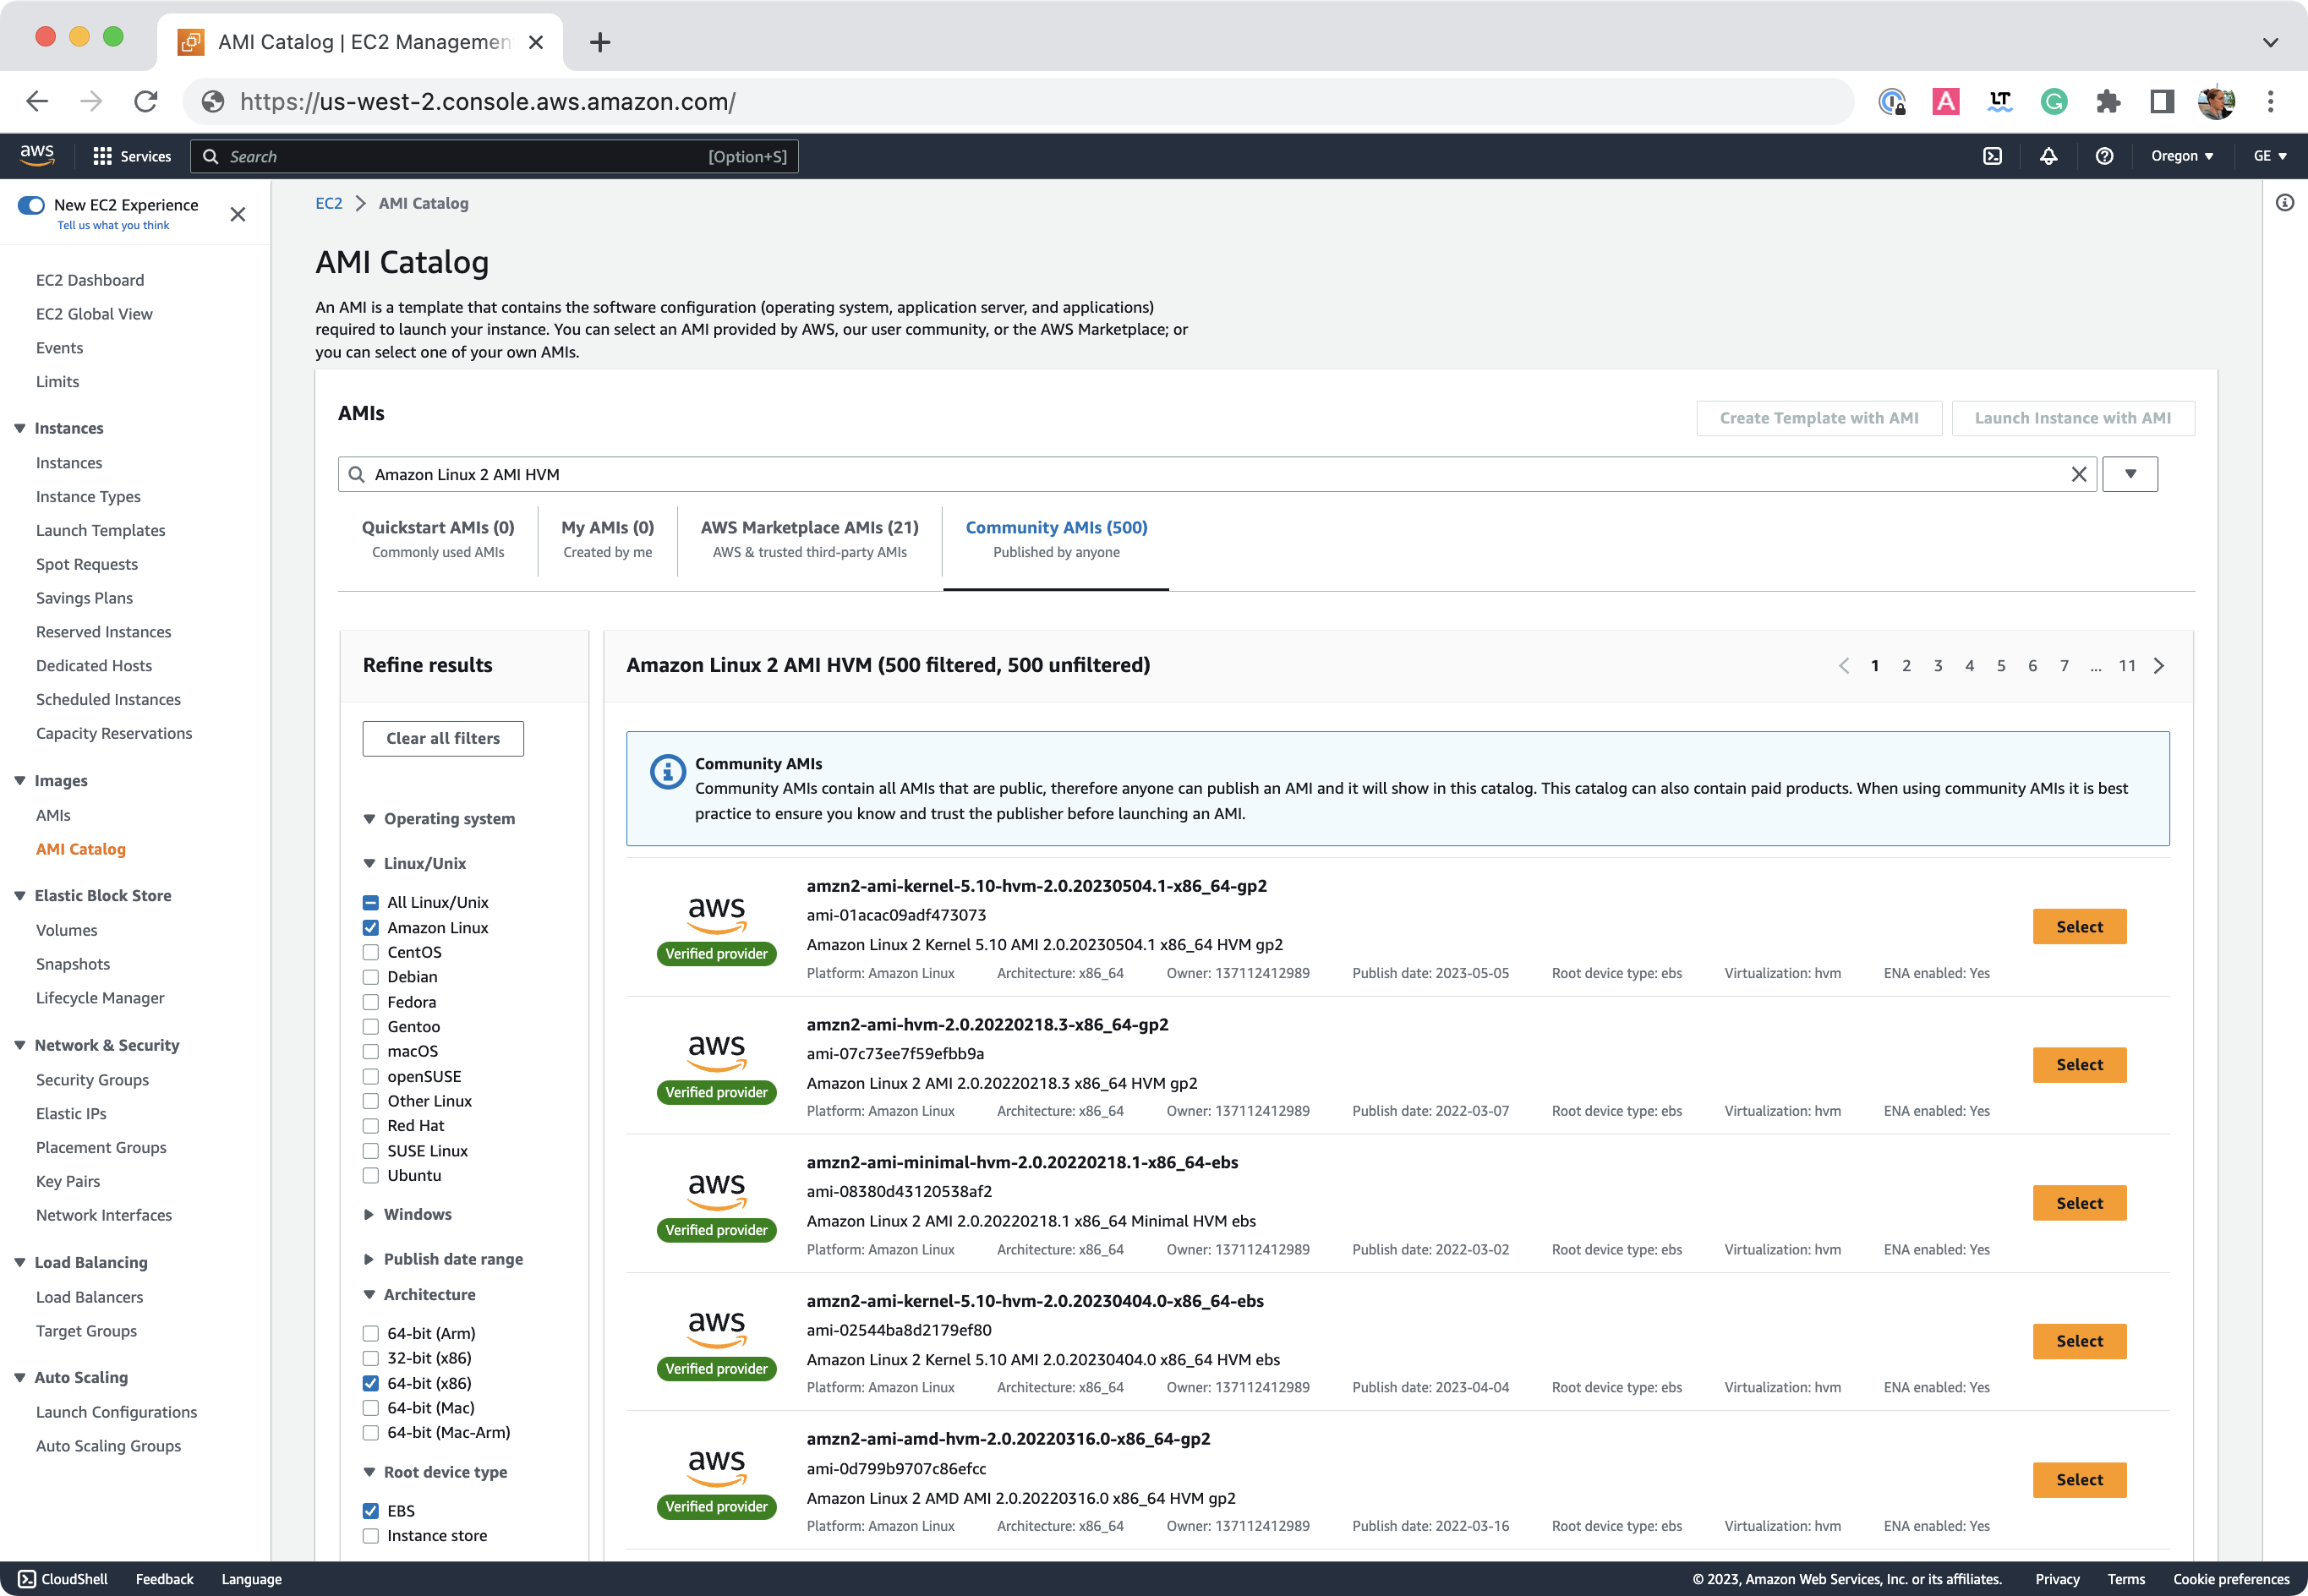Clear the AMI search with the X icon
Screen dimensions: 2308x1596
point(2081,474)
